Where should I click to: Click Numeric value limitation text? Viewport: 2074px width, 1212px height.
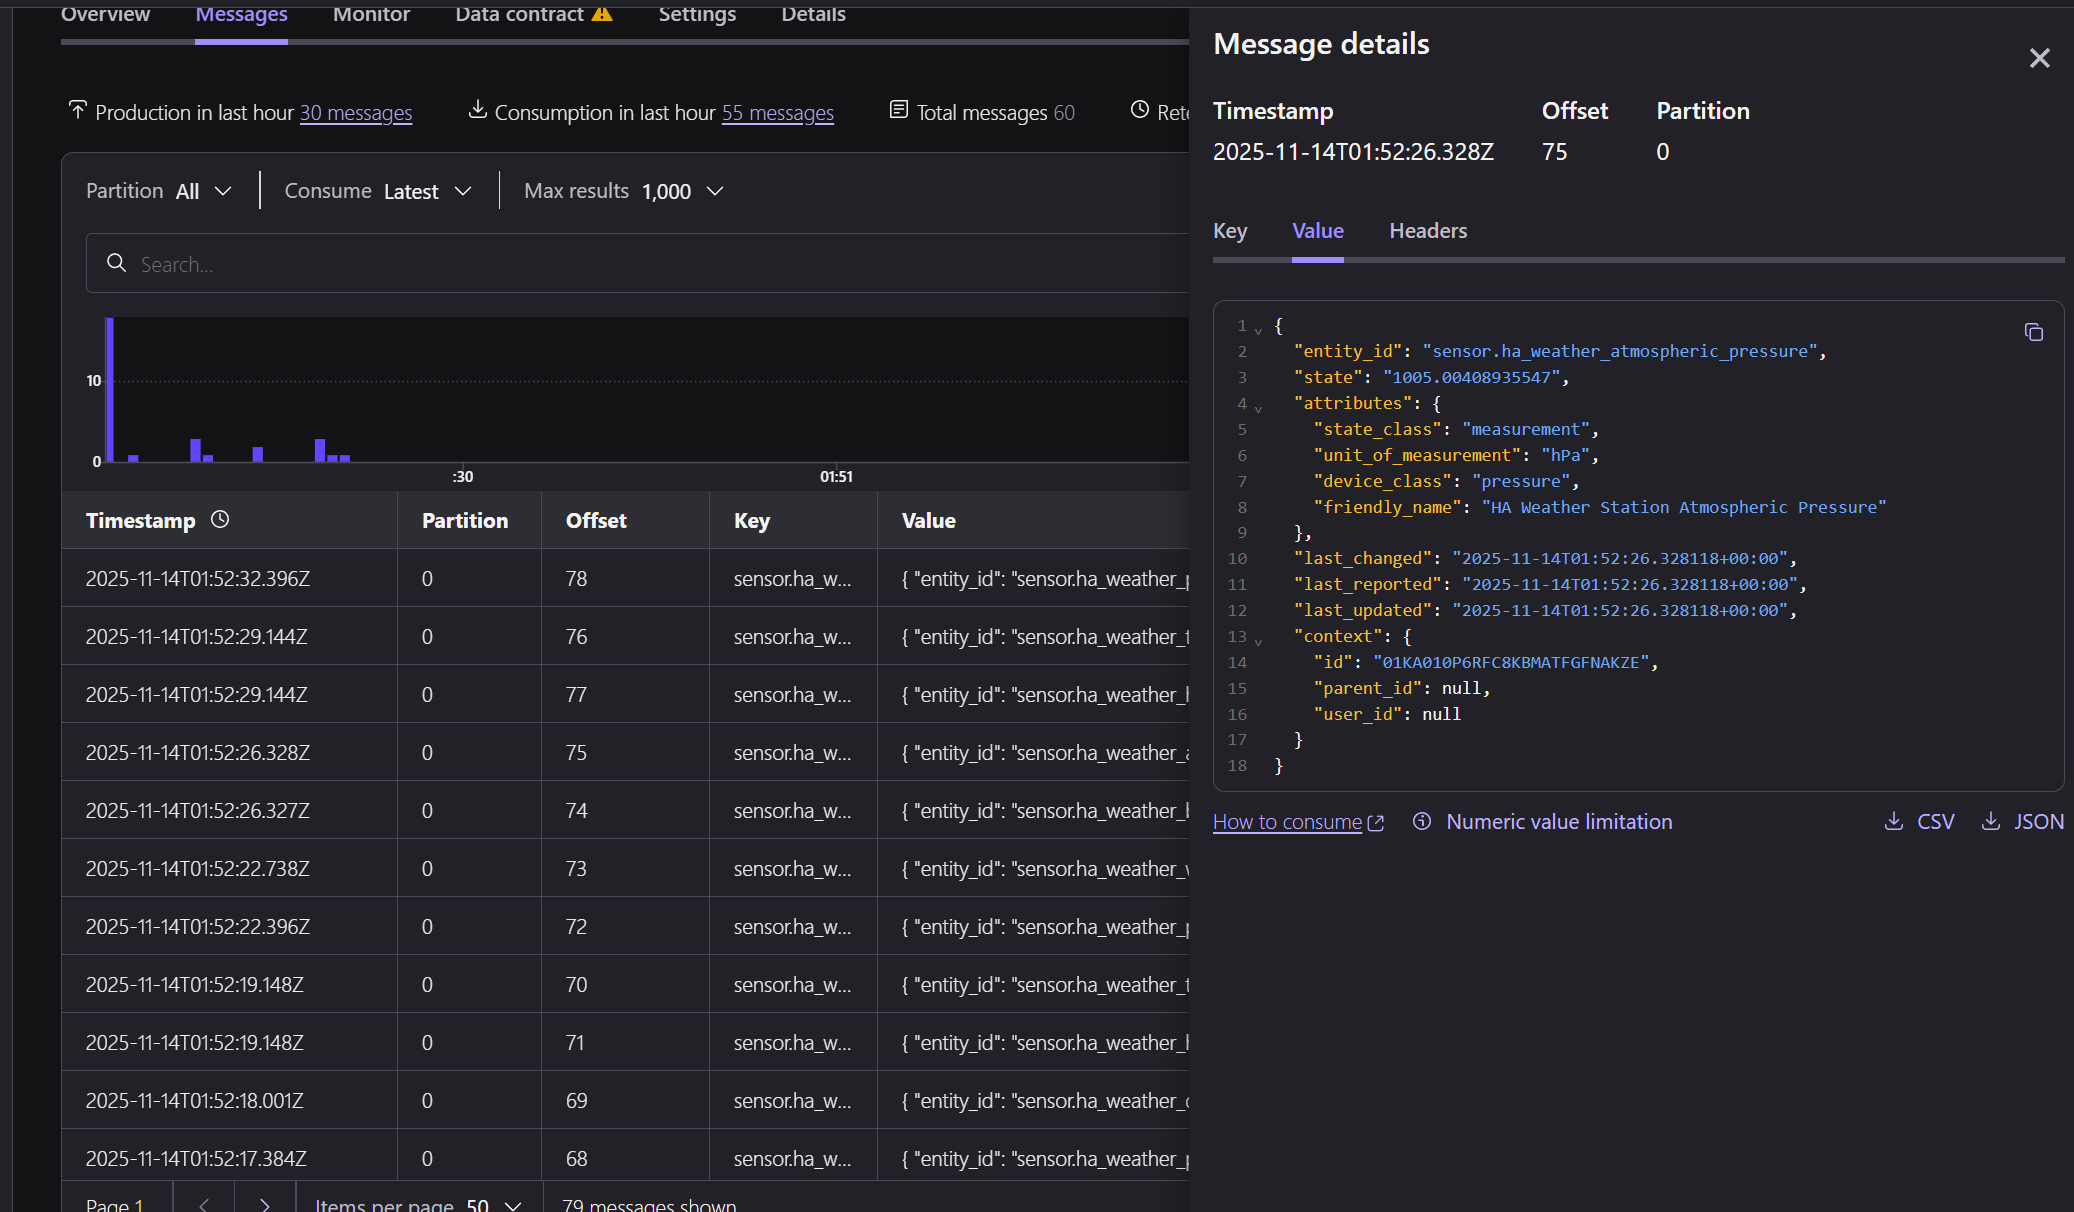[1559, 822]
